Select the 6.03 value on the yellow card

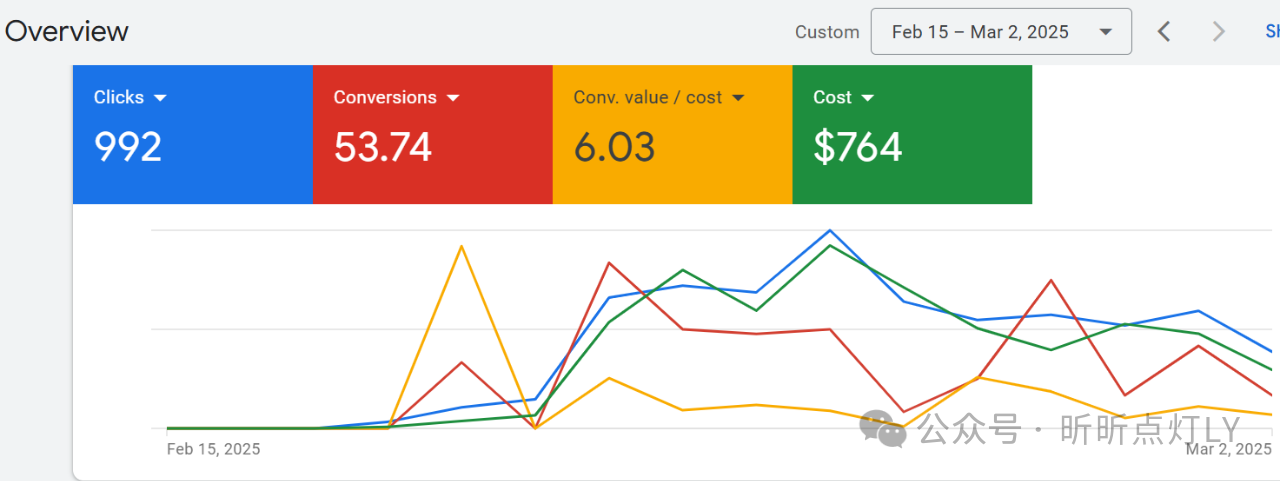click(x=614, y=147)
